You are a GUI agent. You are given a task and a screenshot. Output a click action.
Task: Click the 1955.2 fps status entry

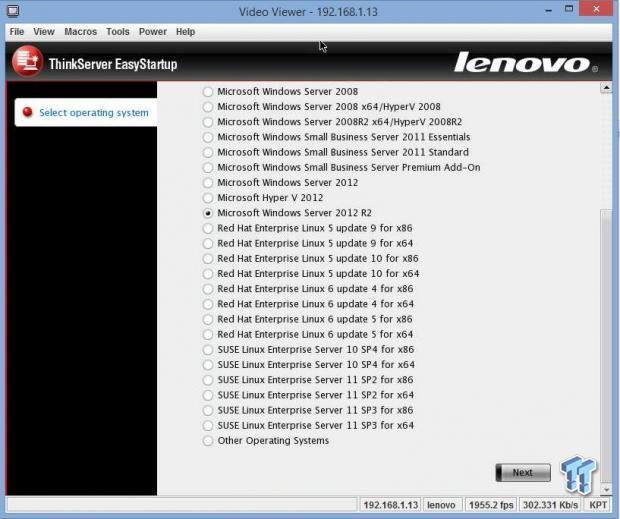[491, 505]
